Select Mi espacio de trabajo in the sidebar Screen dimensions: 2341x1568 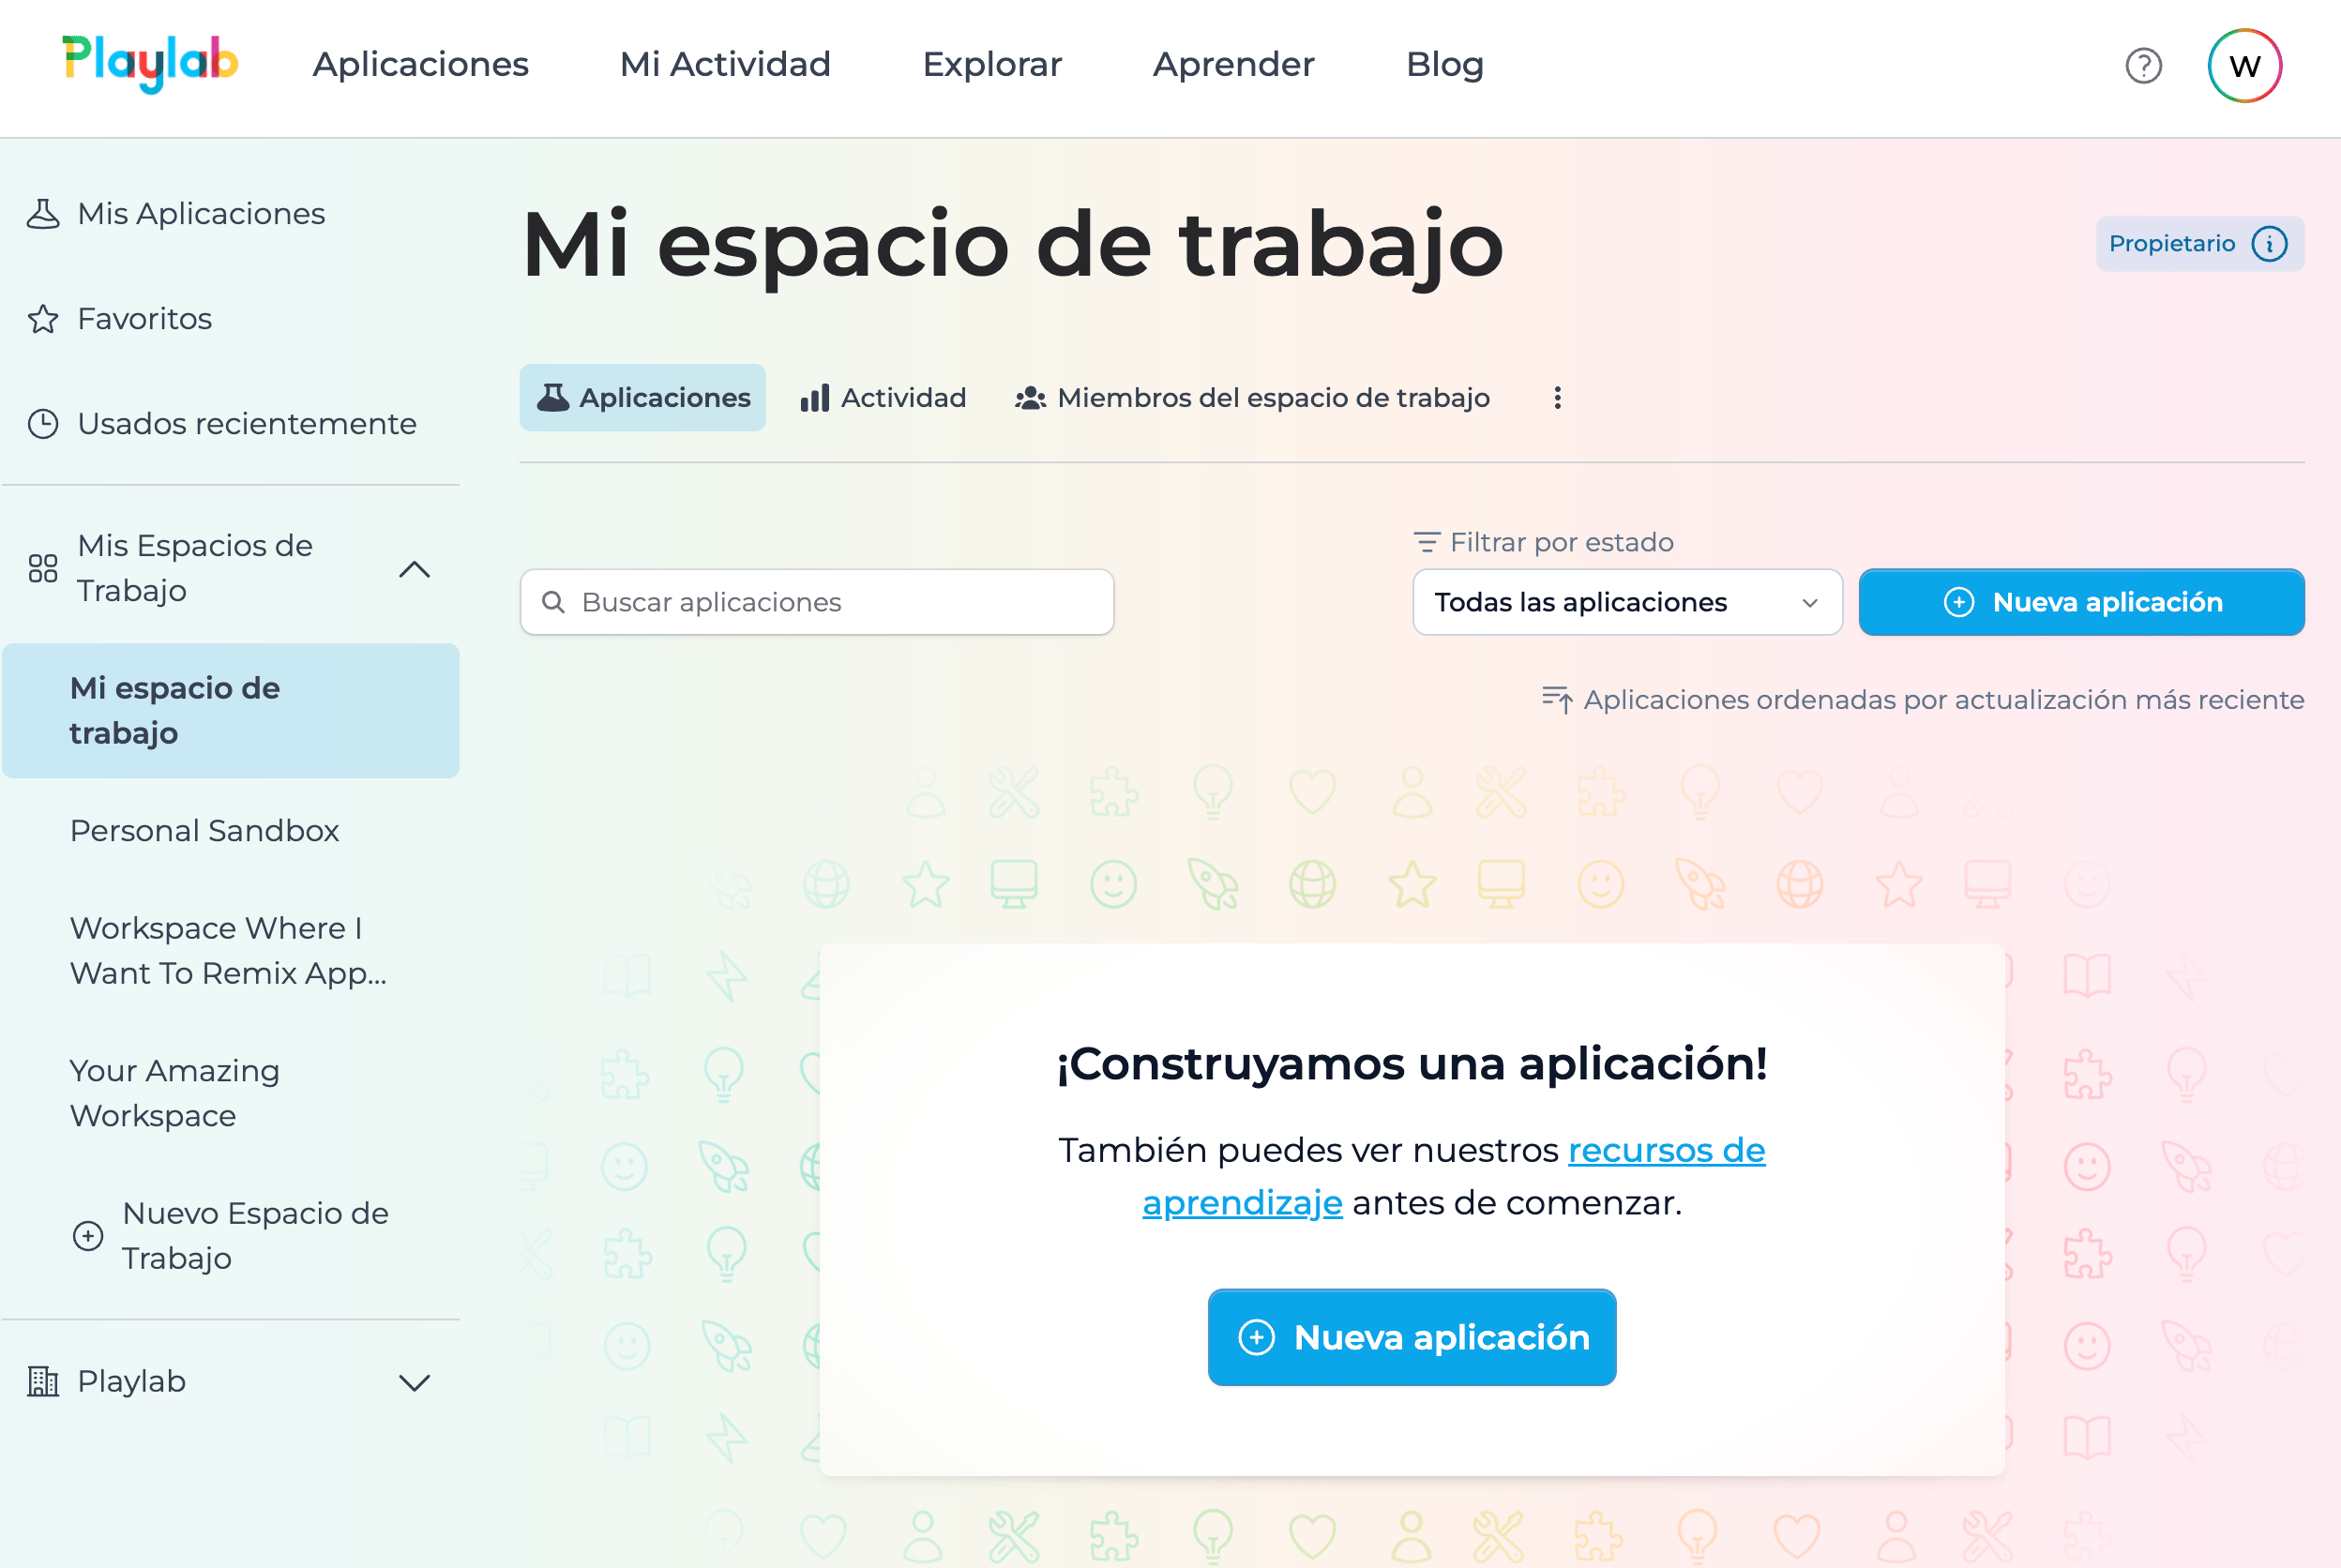(x=231, y=711)
